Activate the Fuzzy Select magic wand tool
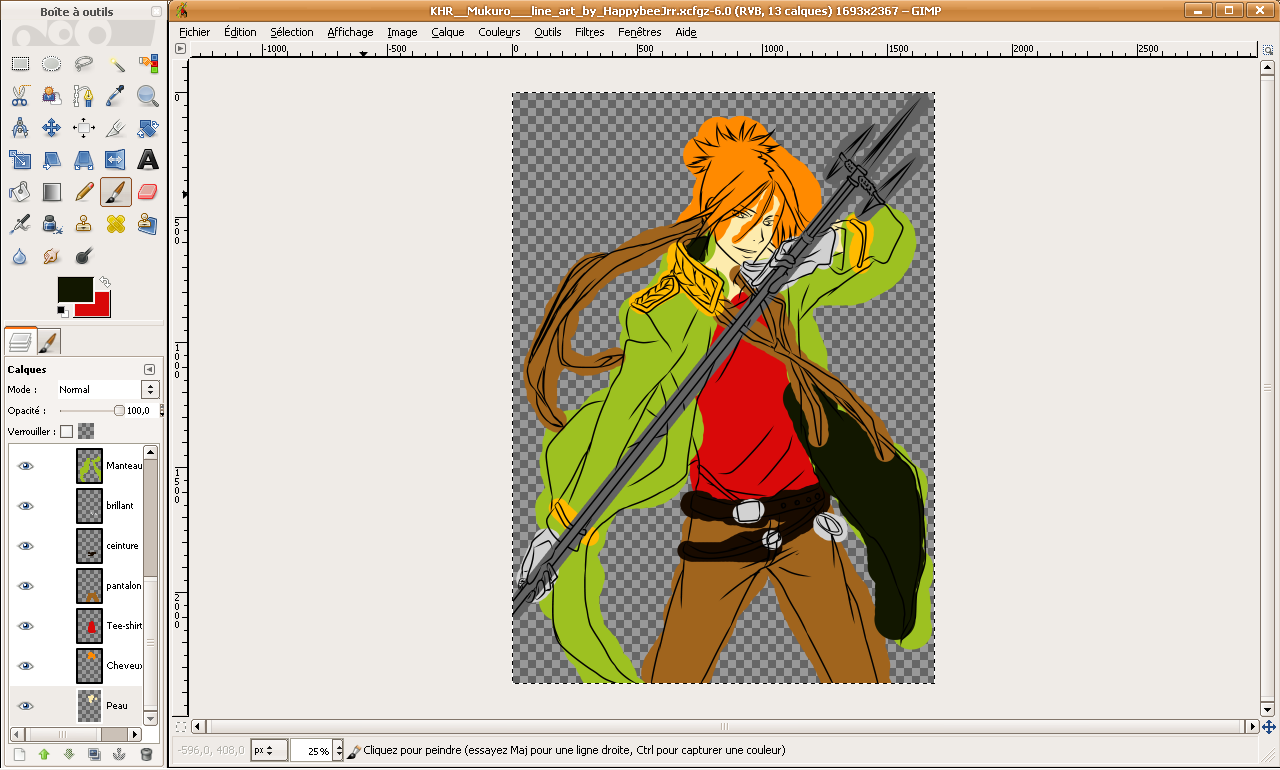This screenshot has height=770, width=1280. point(116,64)
